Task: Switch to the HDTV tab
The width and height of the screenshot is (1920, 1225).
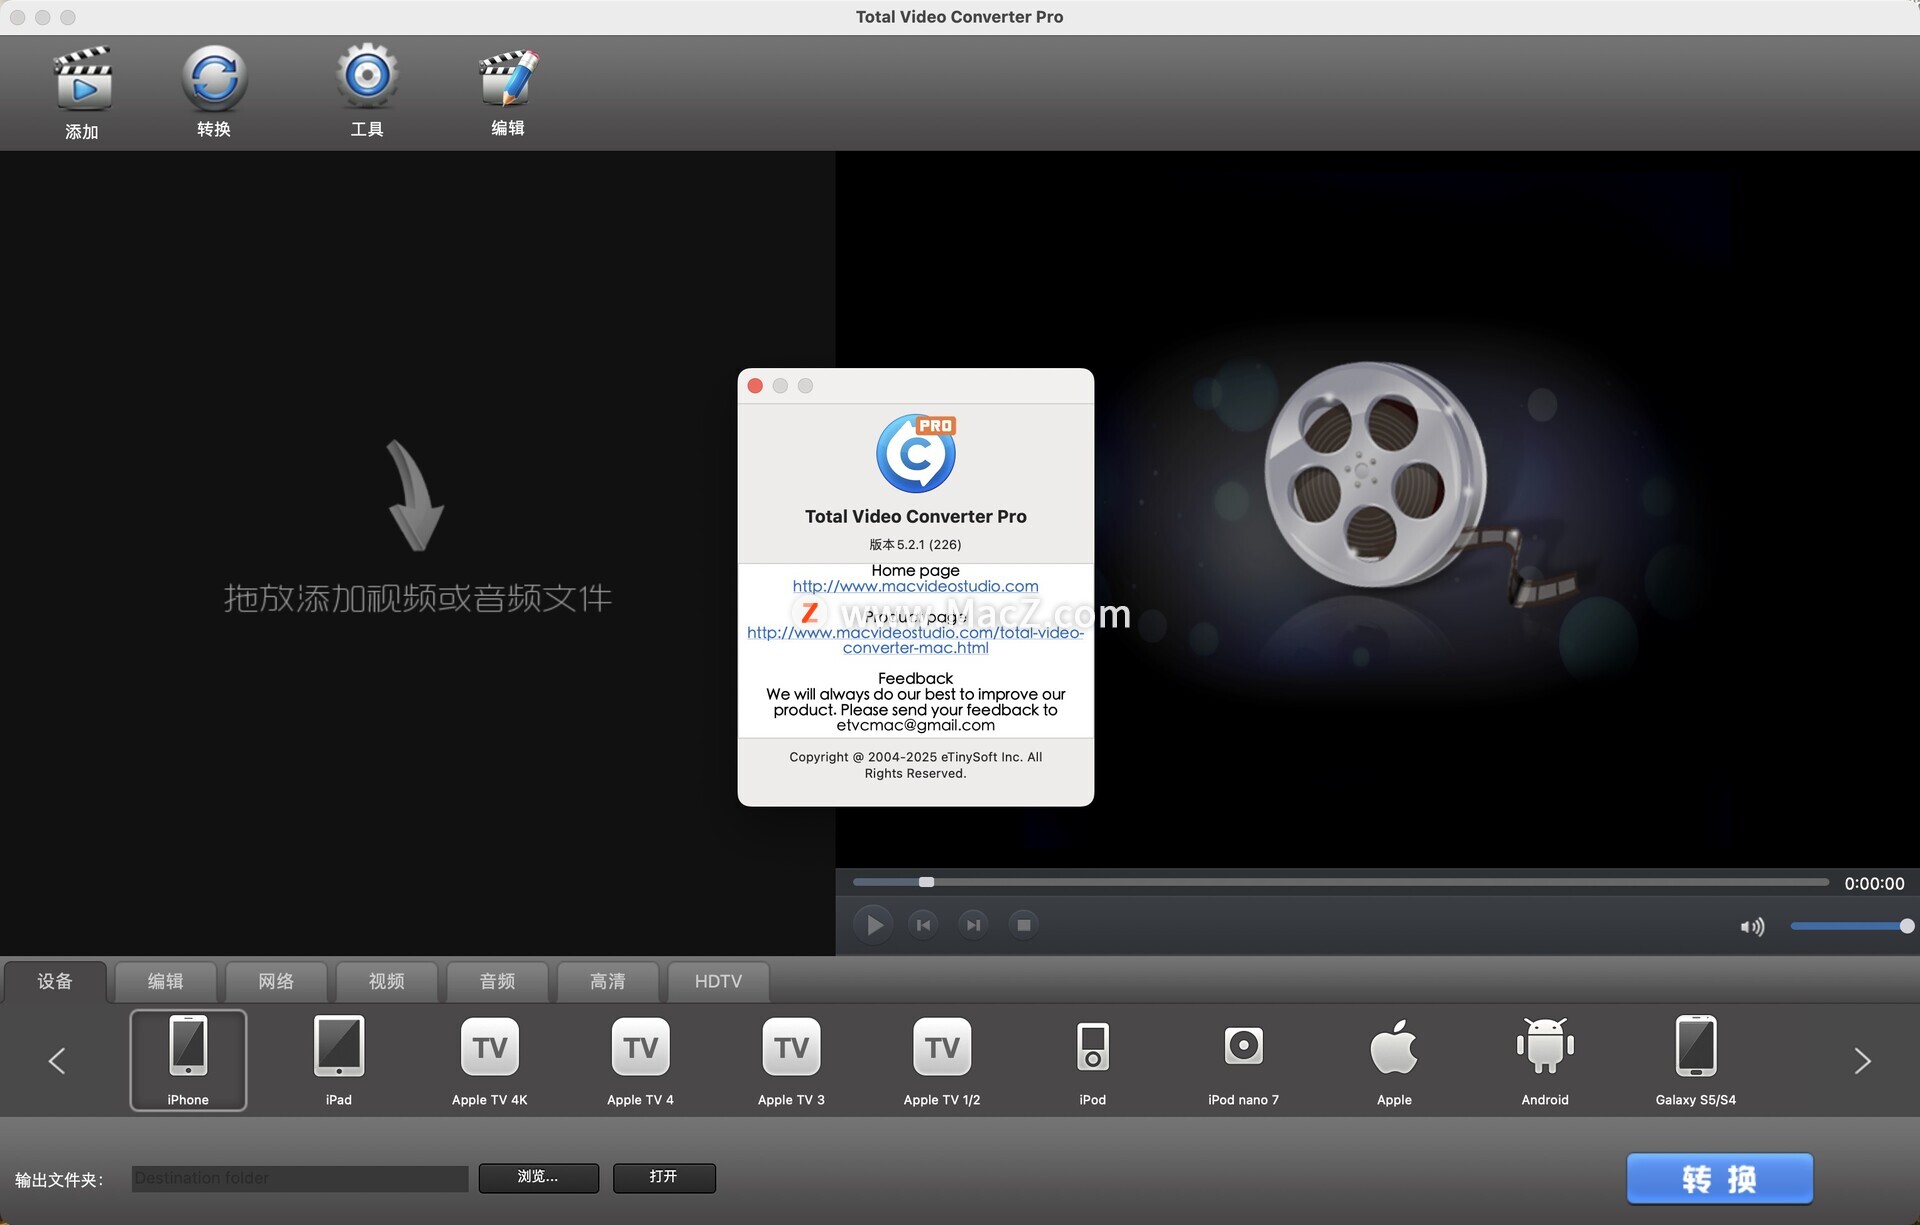Action: tap(718, 982)
